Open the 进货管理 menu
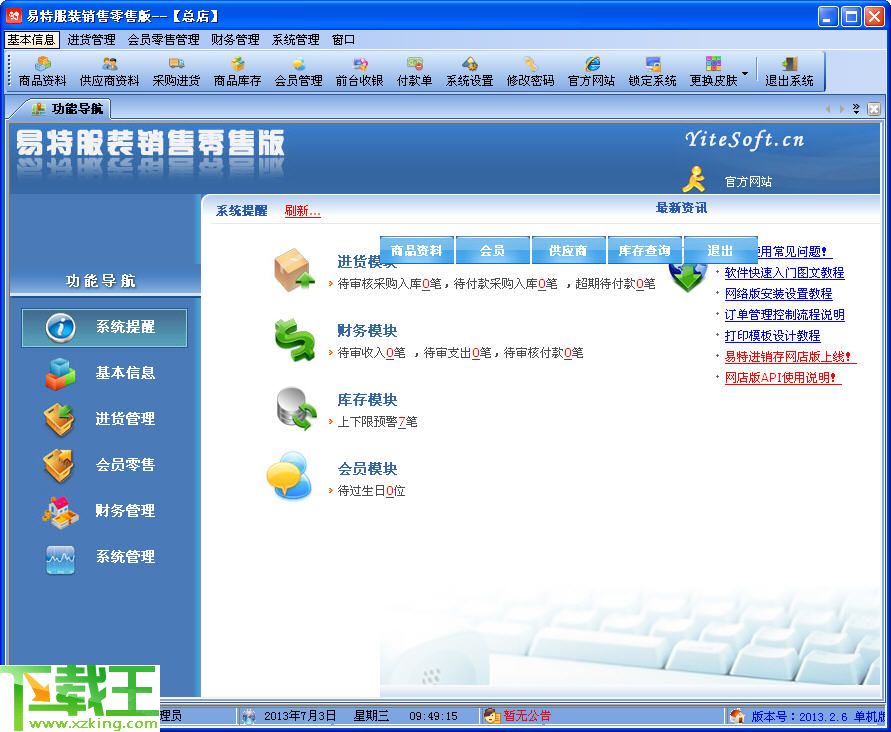The height and width of the screenshot is (732, 891). click(x=91, y=40)
